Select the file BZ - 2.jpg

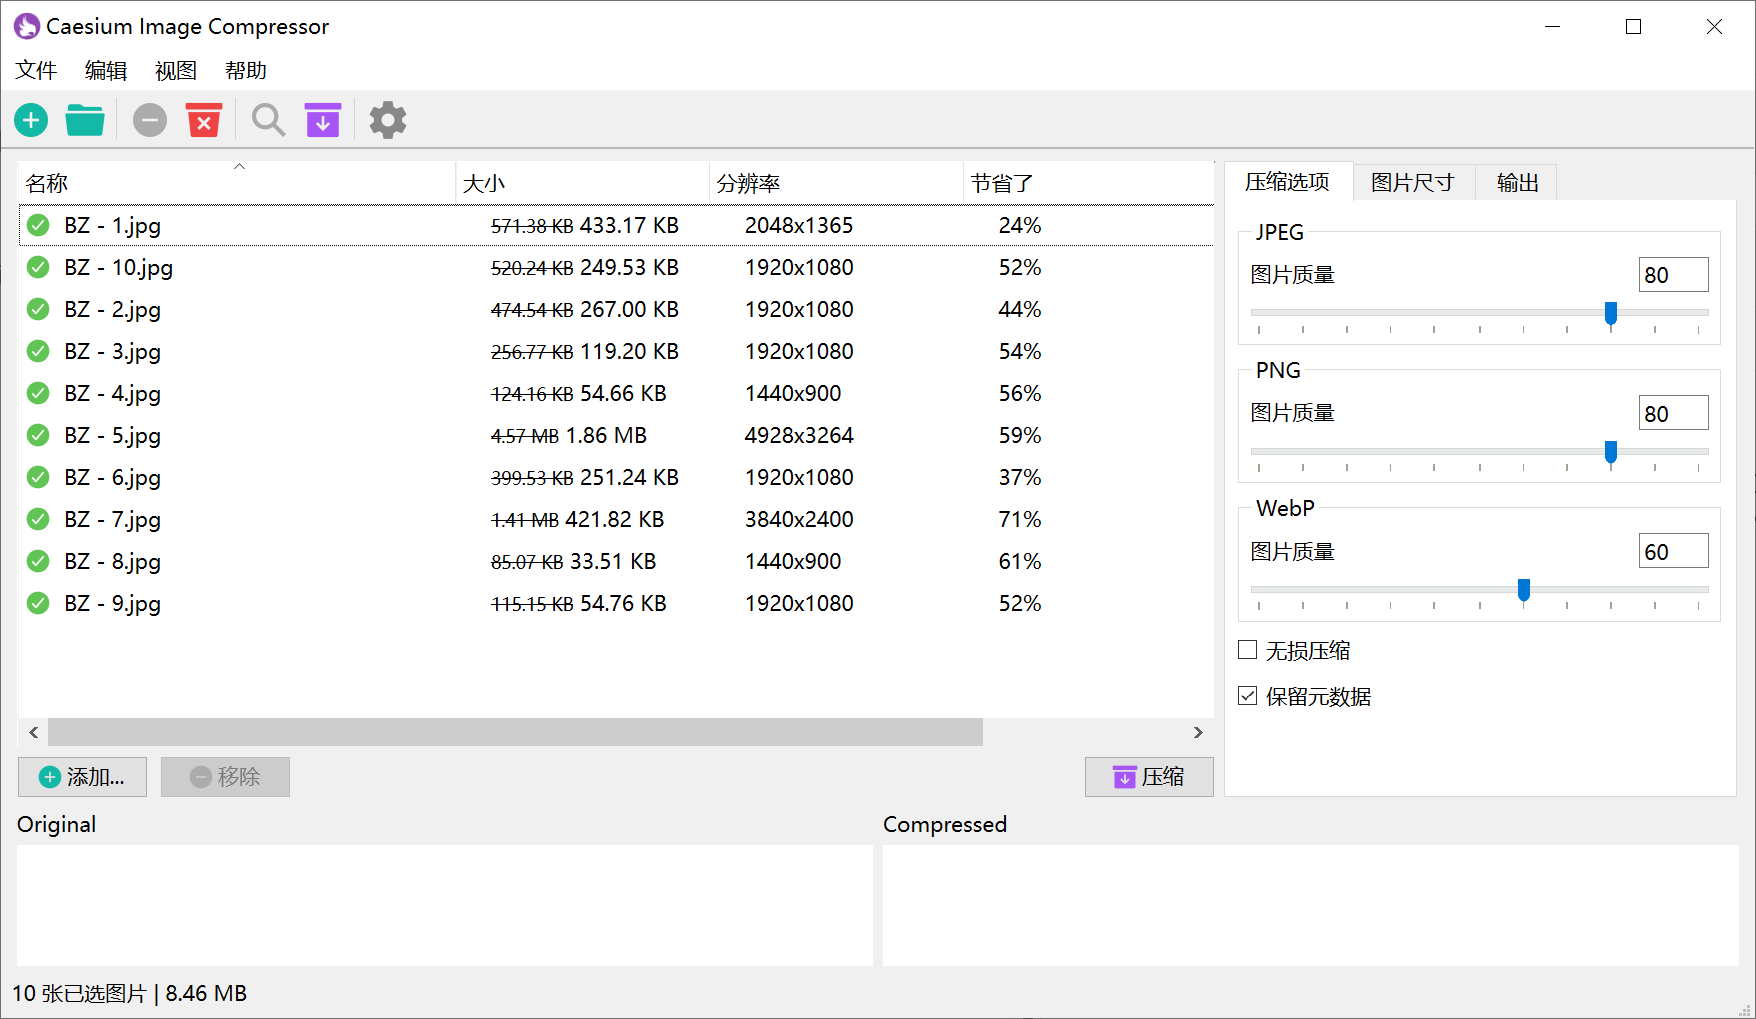click(x=112, y=310)
